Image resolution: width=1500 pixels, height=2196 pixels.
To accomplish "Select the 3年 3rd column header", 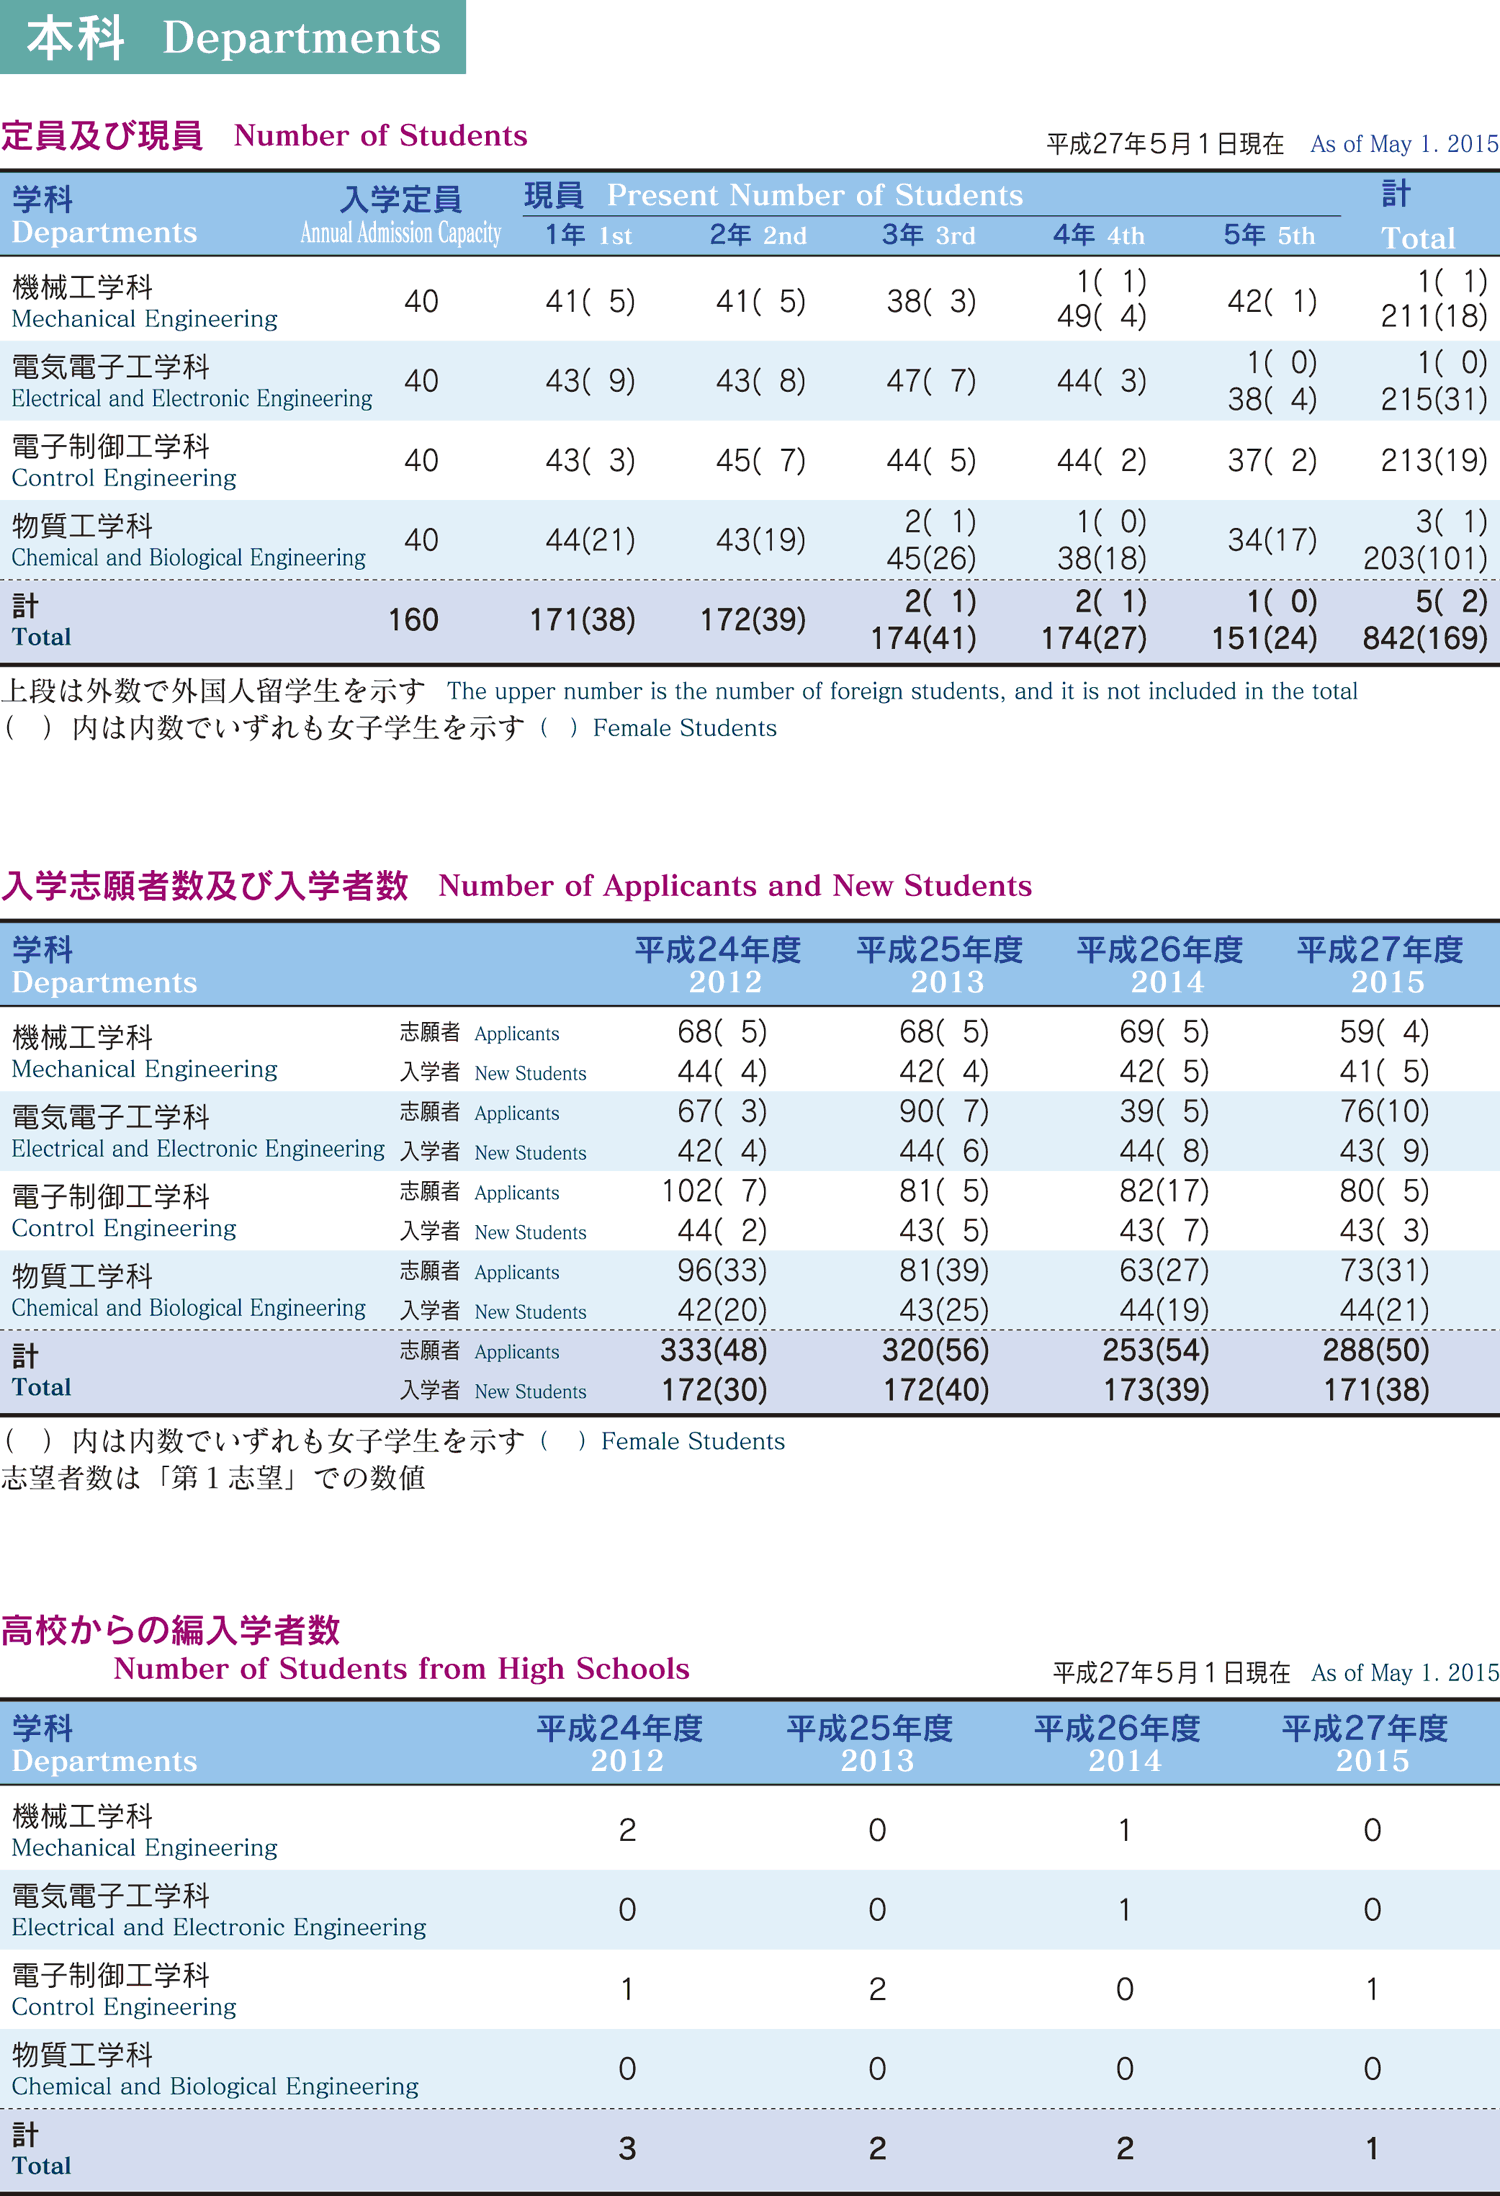I will (x=929, y=235).
